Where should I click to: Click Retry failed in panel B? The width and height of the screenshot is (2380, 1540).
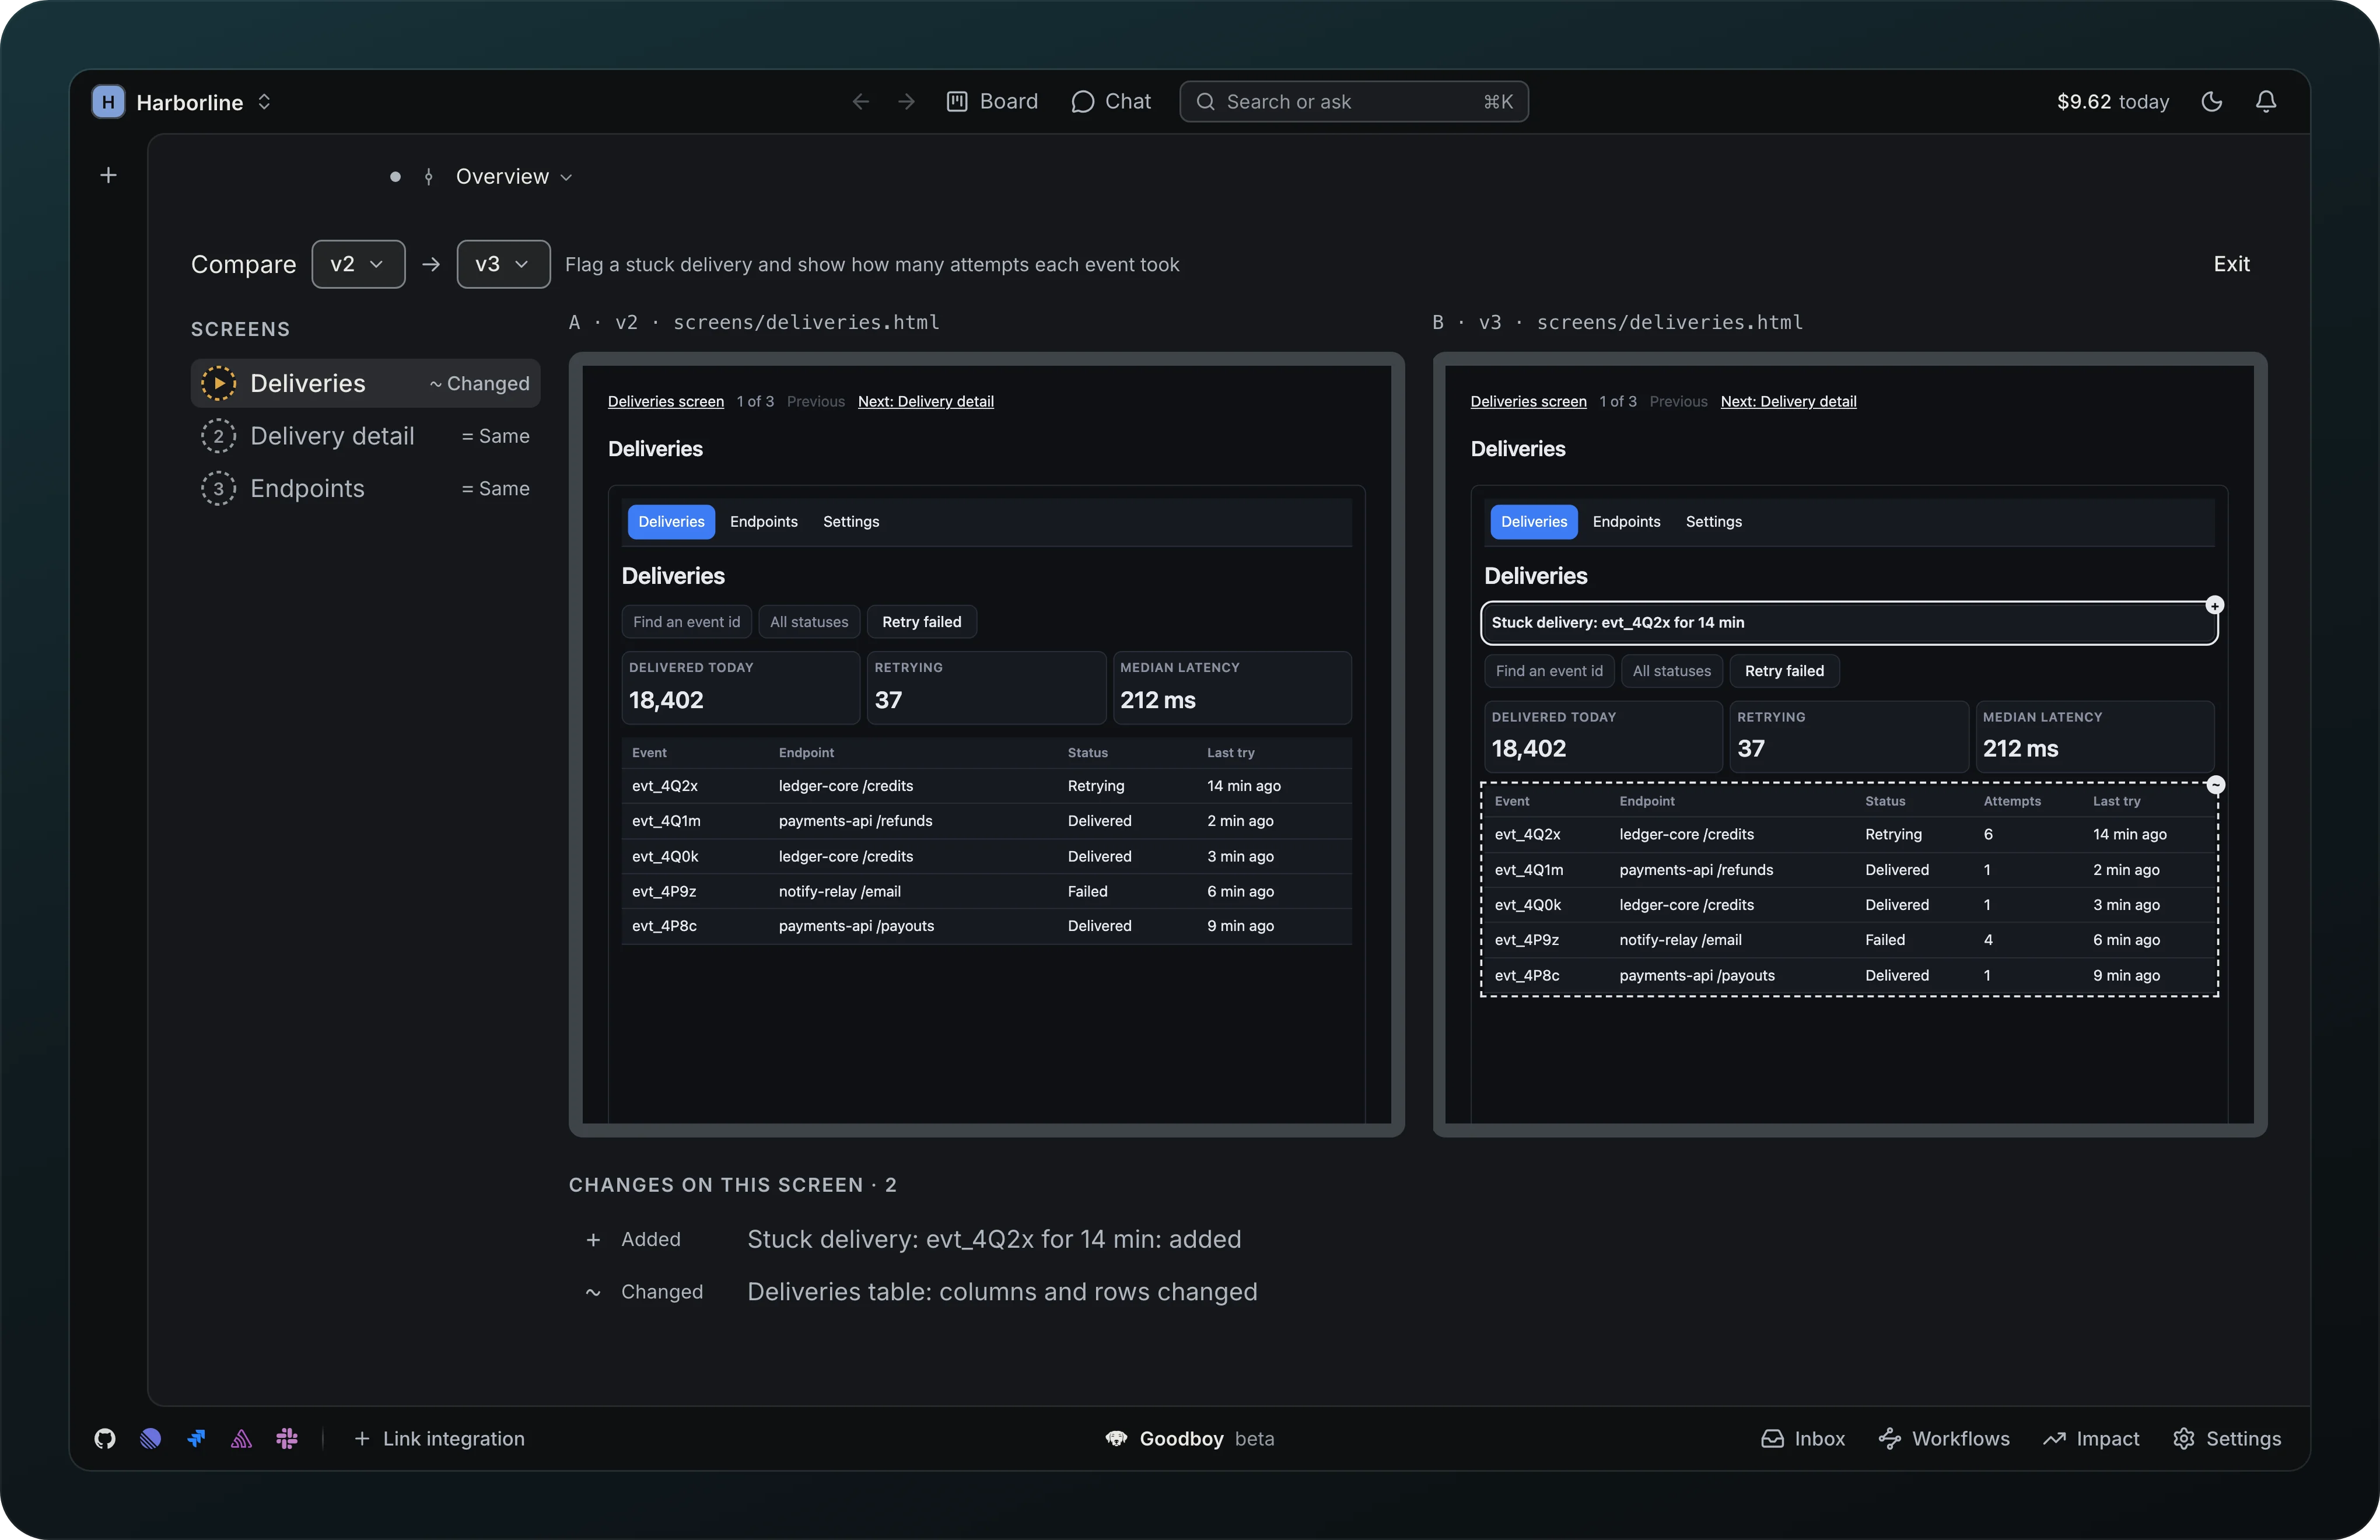click(1784, 671)
